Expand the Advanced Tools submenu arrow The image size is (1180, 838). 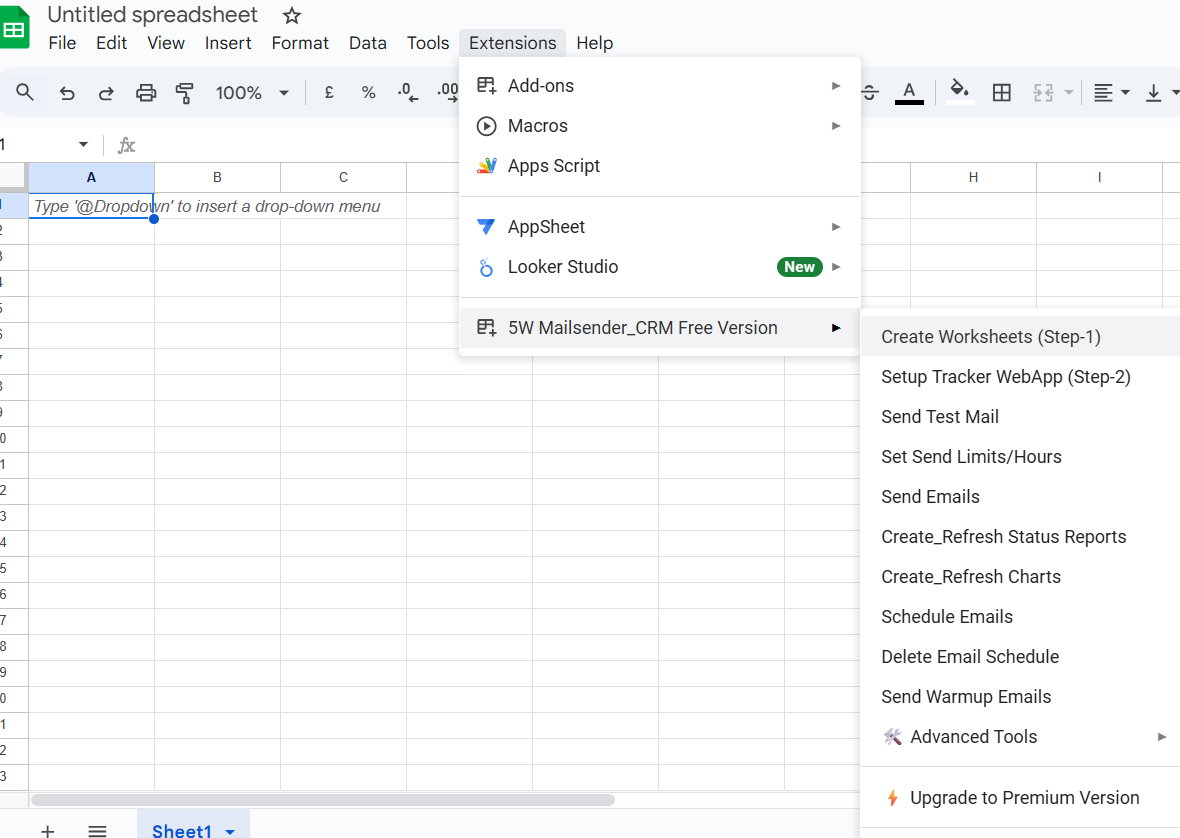1162,736
